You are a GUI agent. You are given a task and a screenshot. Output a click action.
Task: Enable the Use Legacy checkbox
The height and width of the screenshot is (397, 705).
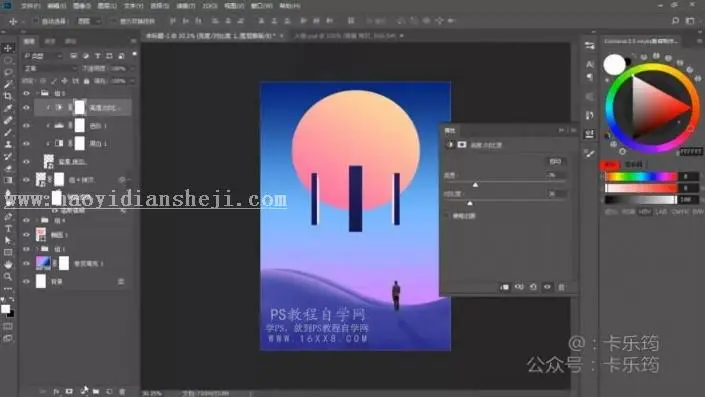[446, 216]
